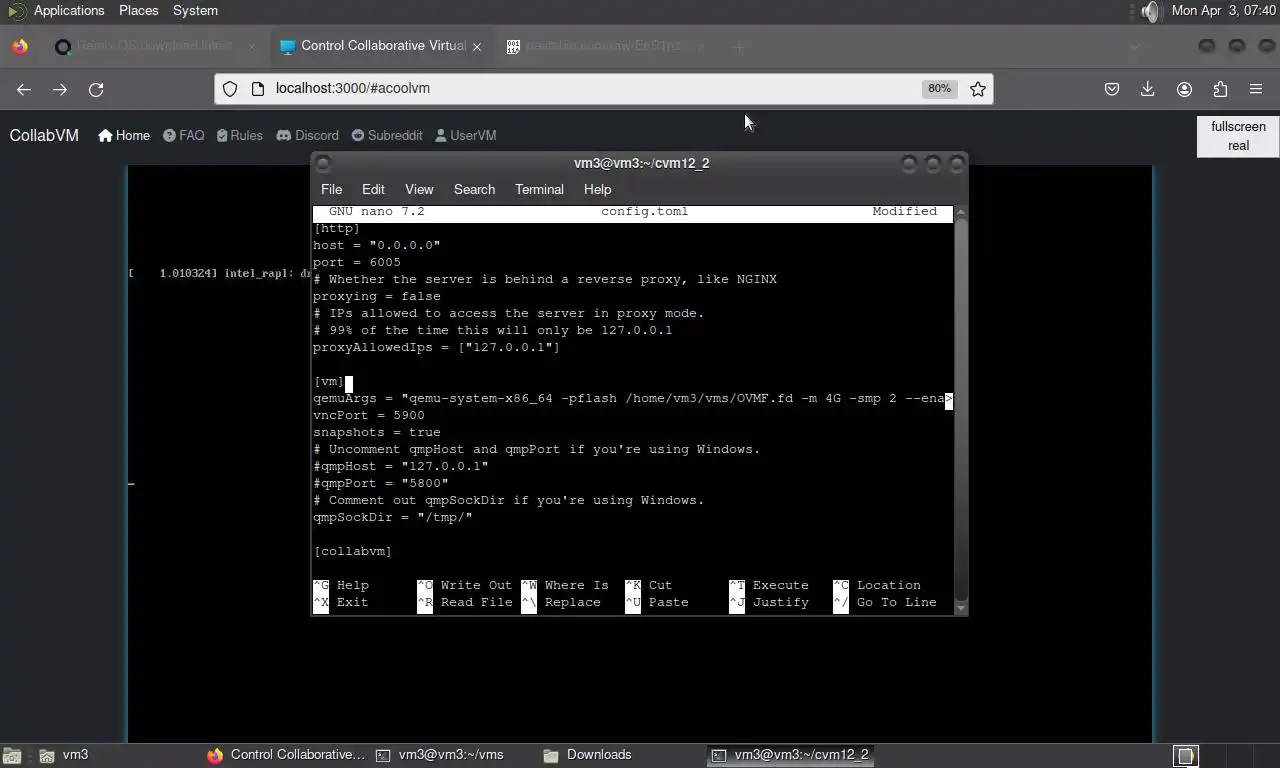Viewport: 1280px width, 768px height.
Task: Open the terminal View menu
Action: pos(419,189)
